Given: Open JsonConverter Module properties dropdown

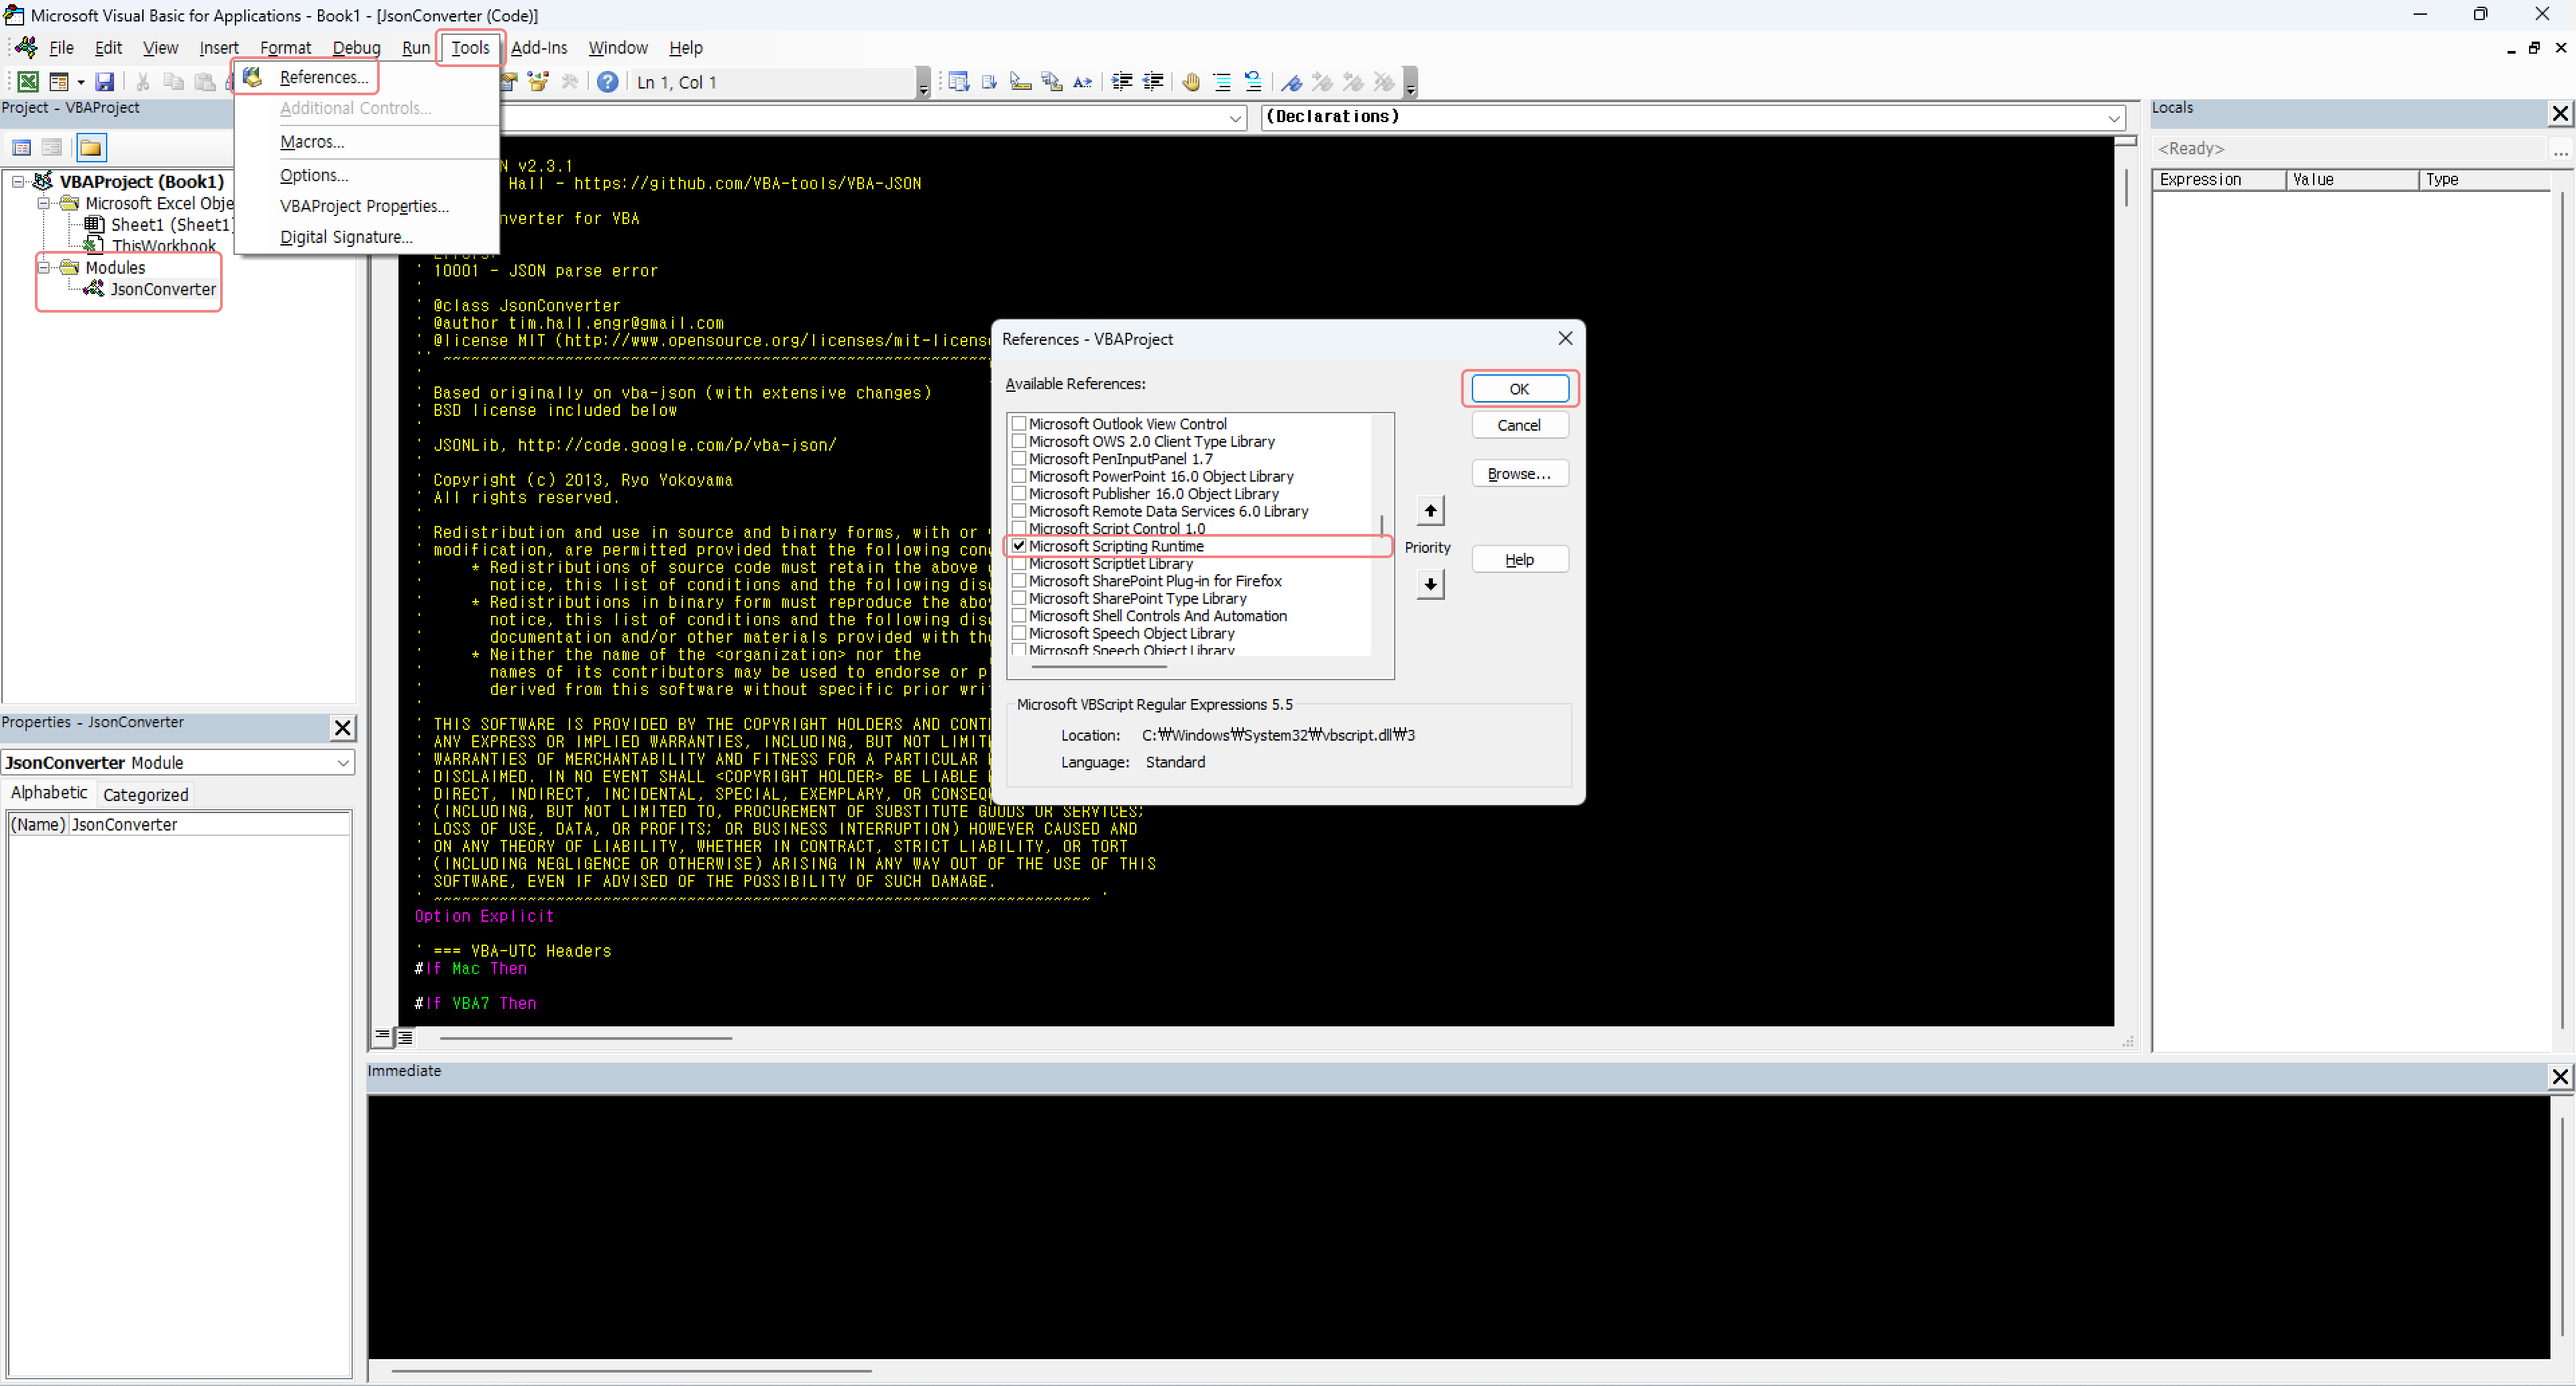Looking at the screenshot, I should click(x=343, y=763).
